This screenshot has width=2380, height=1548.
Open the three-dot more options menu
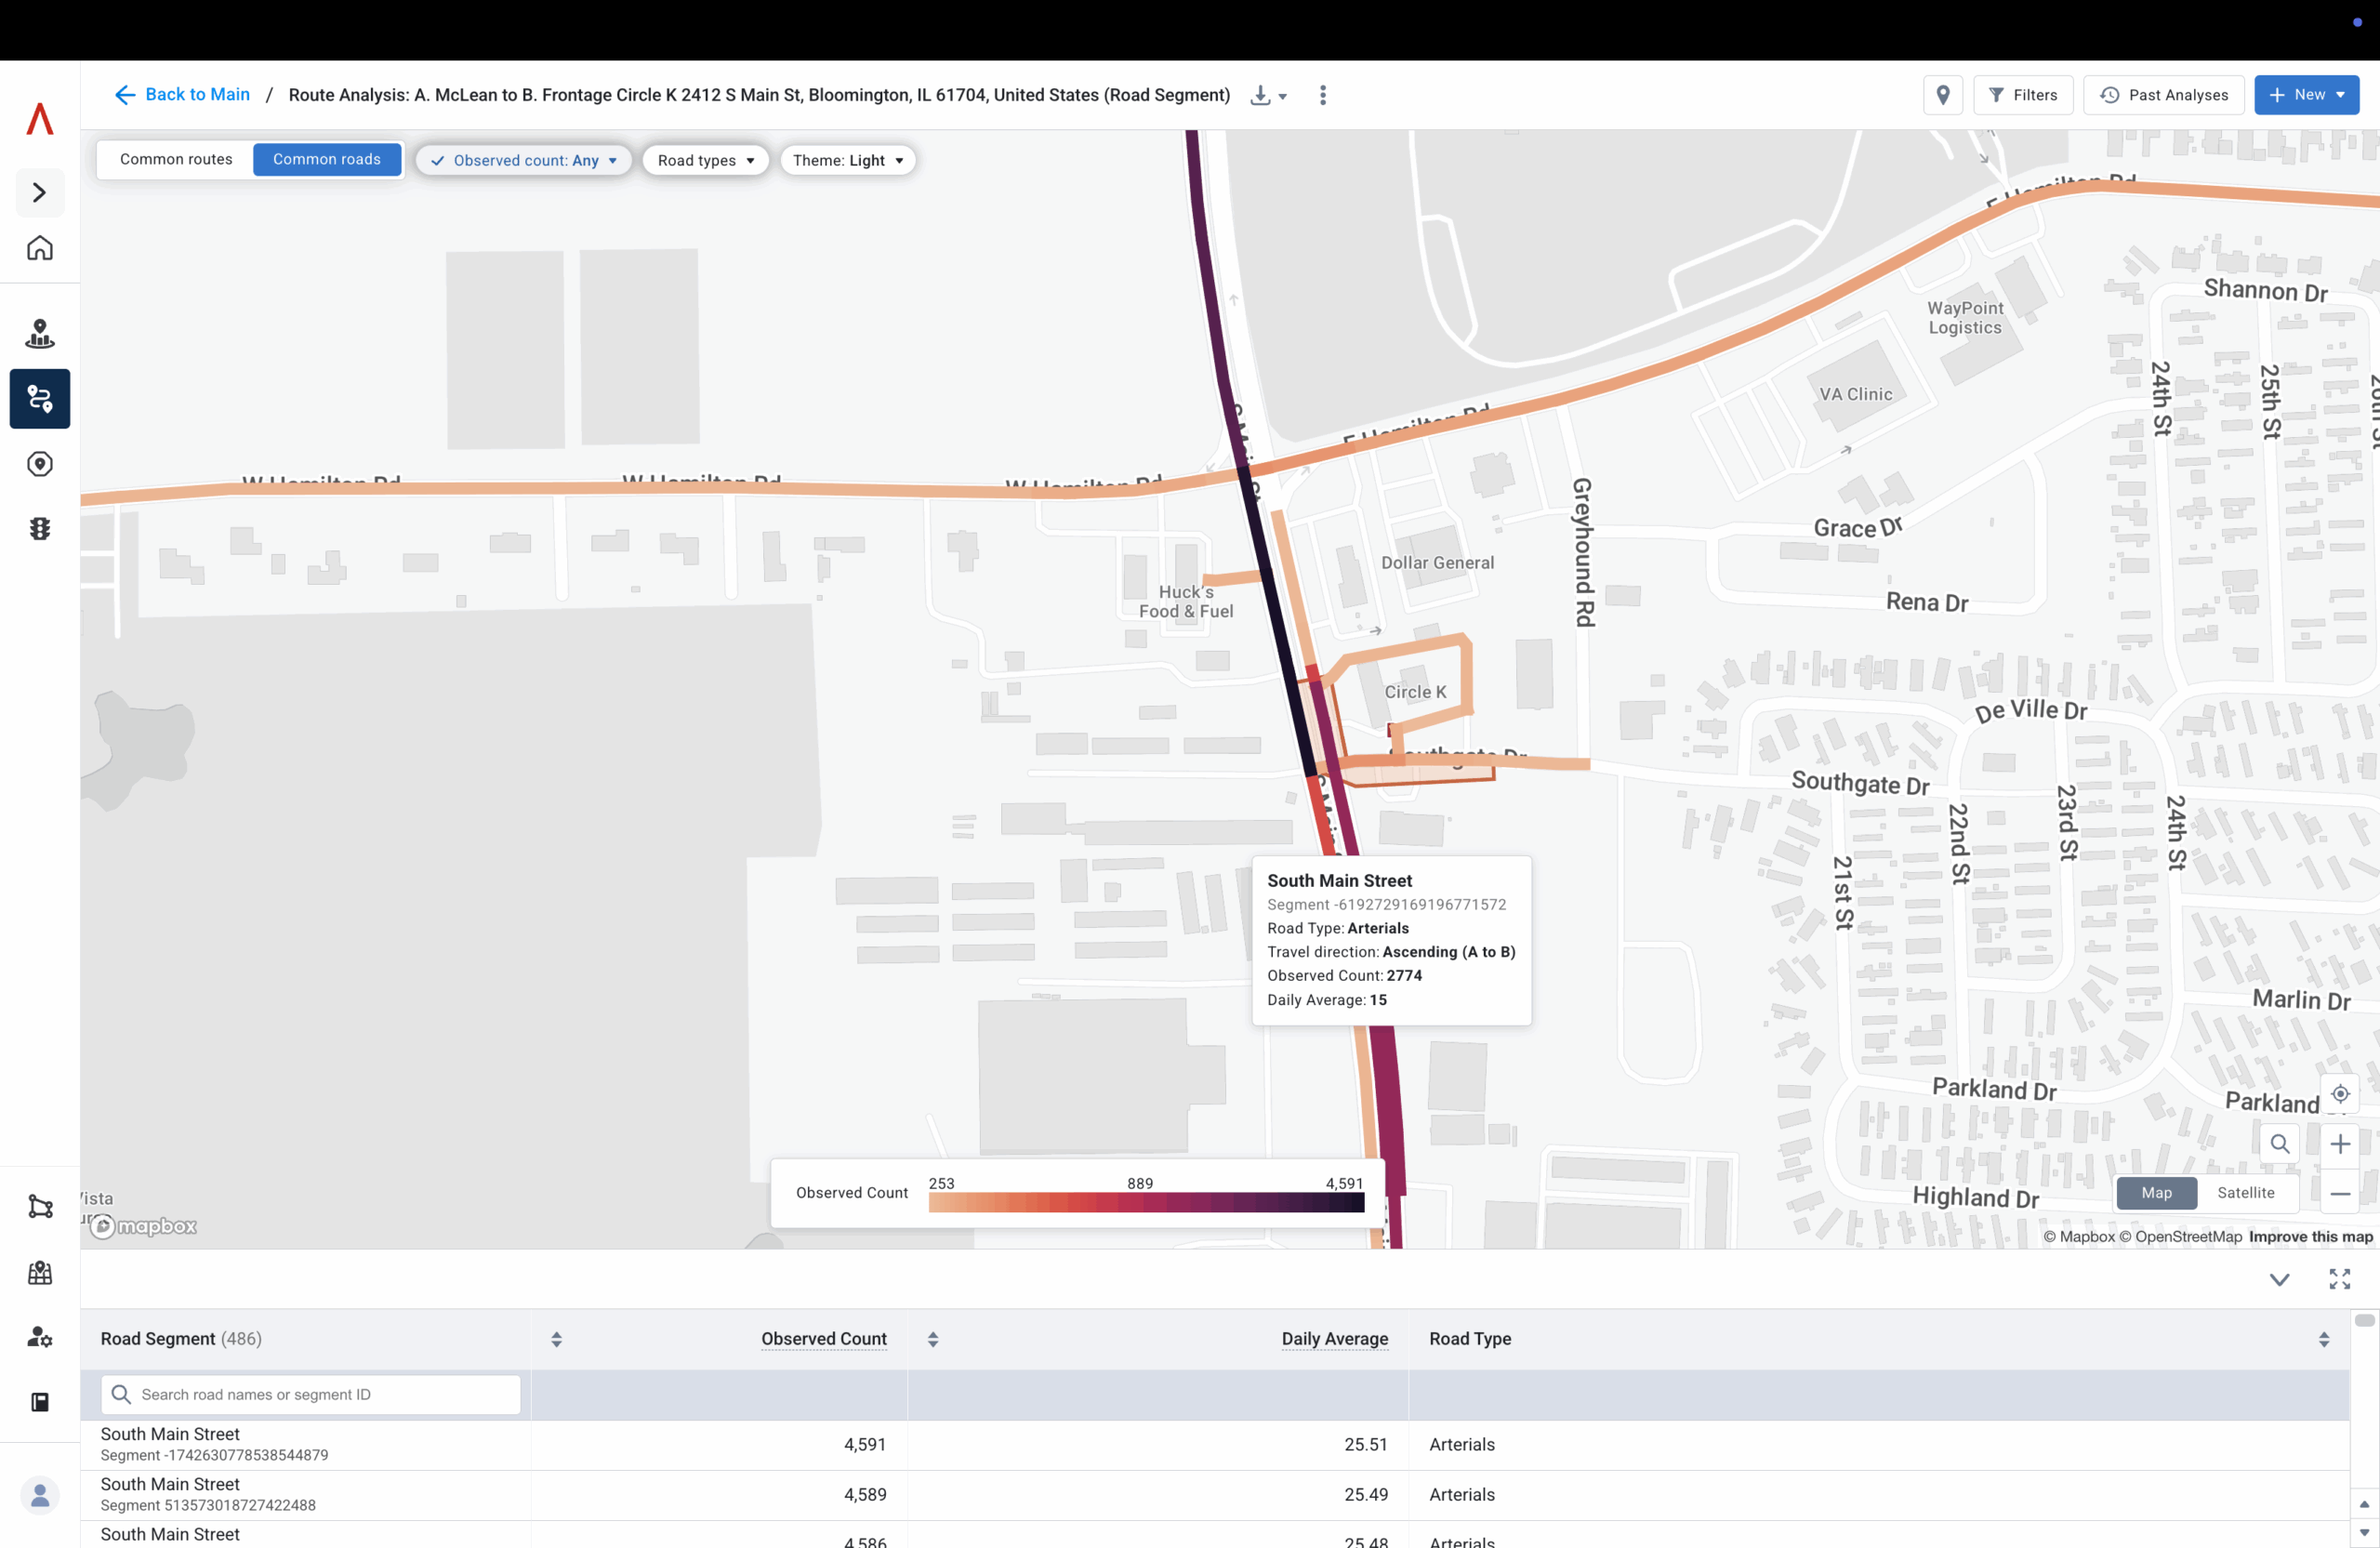click(1322, 96)
